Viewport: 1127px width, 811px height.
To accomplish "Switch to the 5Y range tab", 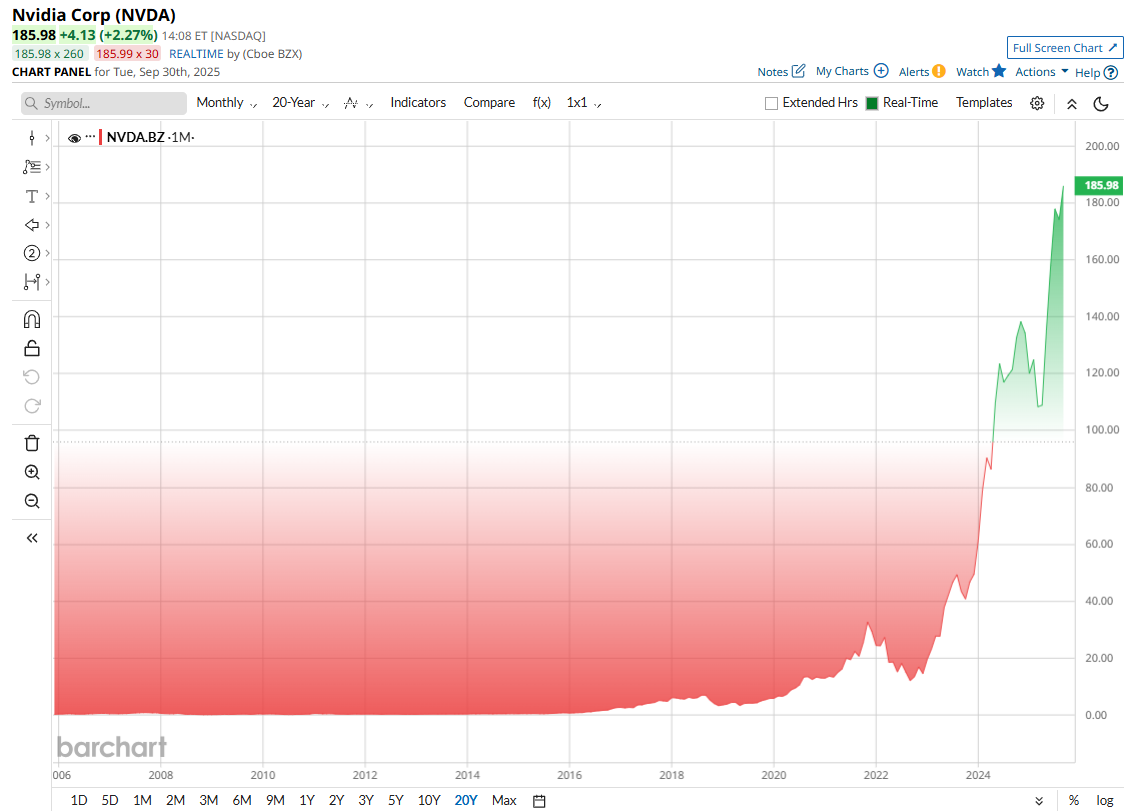I will 395,800.
